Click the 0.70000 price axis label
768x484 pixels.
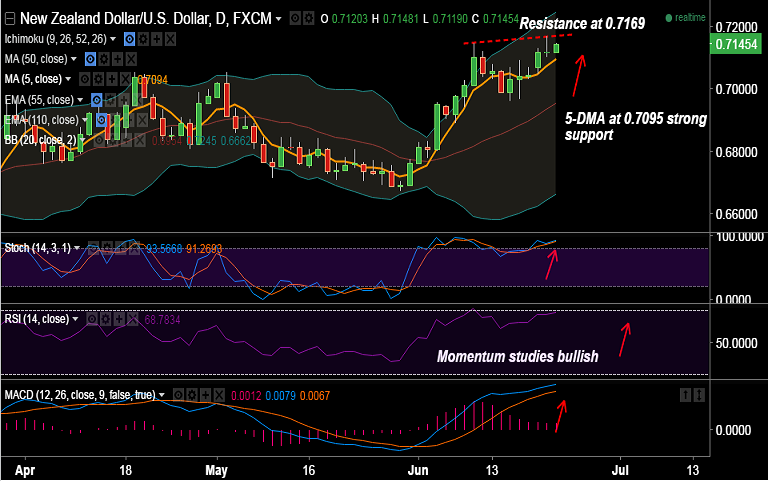[x=736, y=90]
